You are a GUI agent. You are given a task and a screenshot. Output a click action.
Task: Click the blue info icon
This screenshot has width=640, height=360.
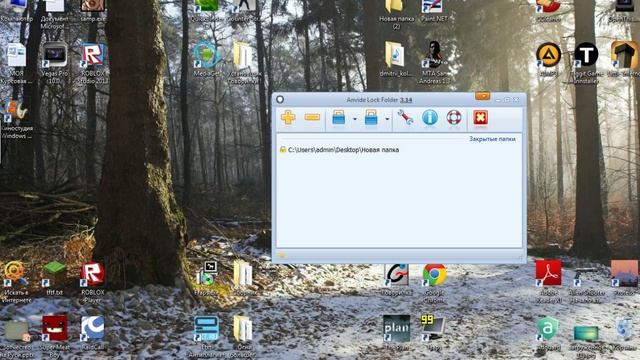tap(430, 118)
